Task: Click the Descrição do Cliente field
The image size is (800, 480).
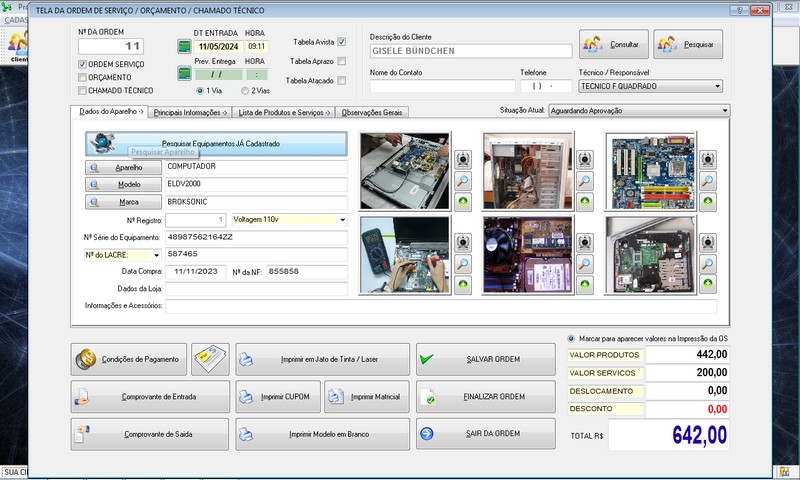Action: click(471, 51)
